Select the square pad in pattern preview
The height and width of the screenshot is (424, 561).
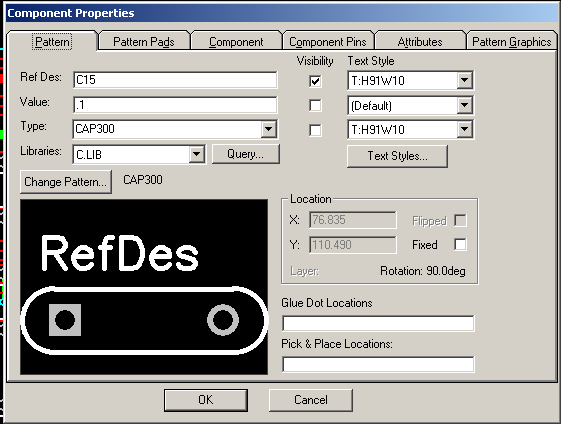[65, 320]
